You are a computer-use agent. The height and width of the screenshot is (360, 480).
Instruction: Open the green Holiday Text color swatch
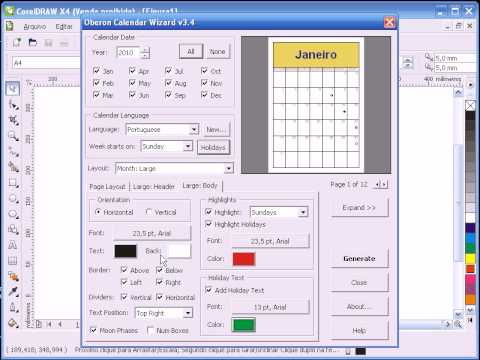click(x=244, y=325)
